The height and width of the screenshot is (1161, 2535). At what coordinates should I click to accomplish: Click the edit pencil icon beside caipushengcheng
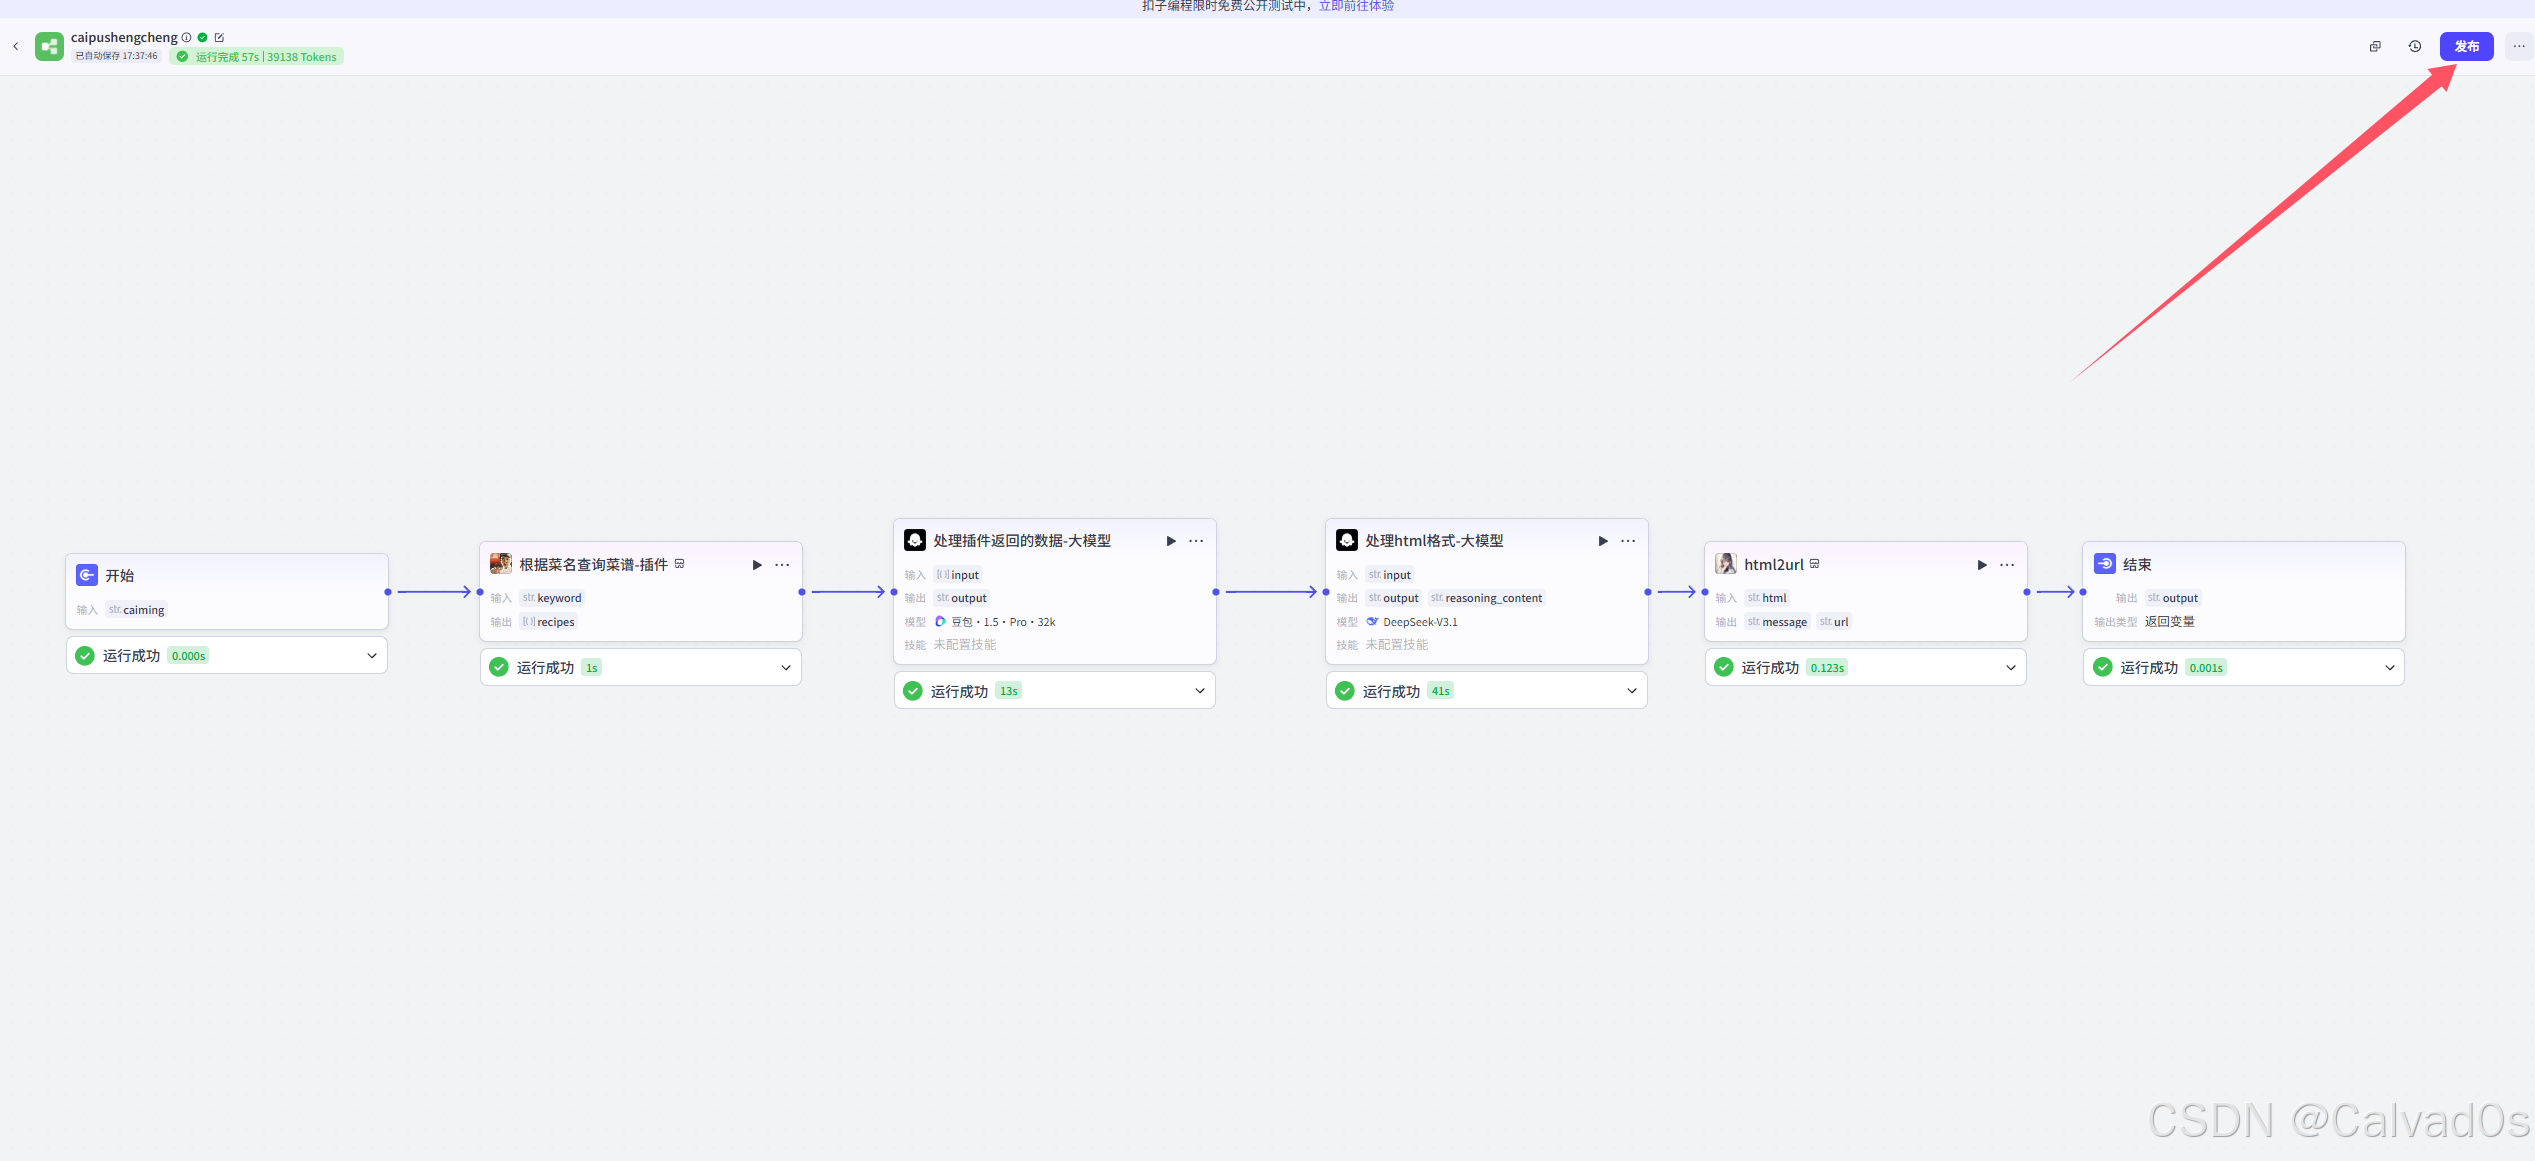219,38
